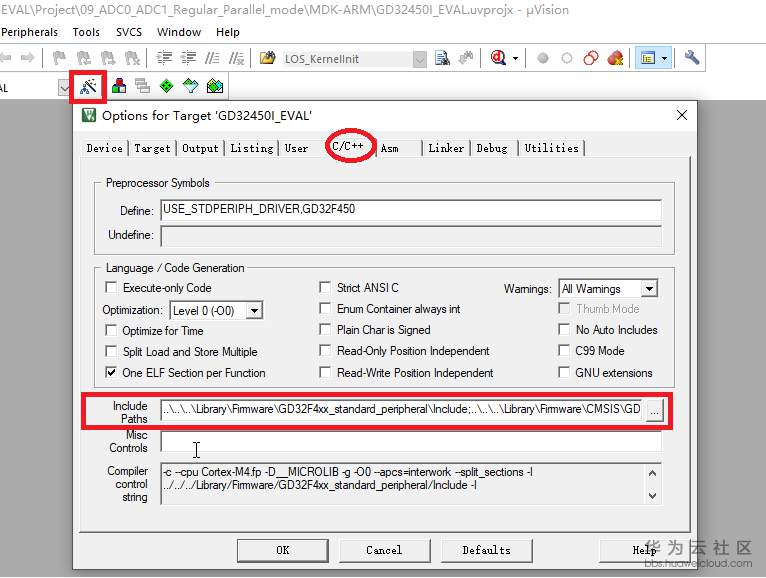Open Manage Run-Time Environment green diamond icon
Screen dimensions: 766x578
click(x=167, y=86)
